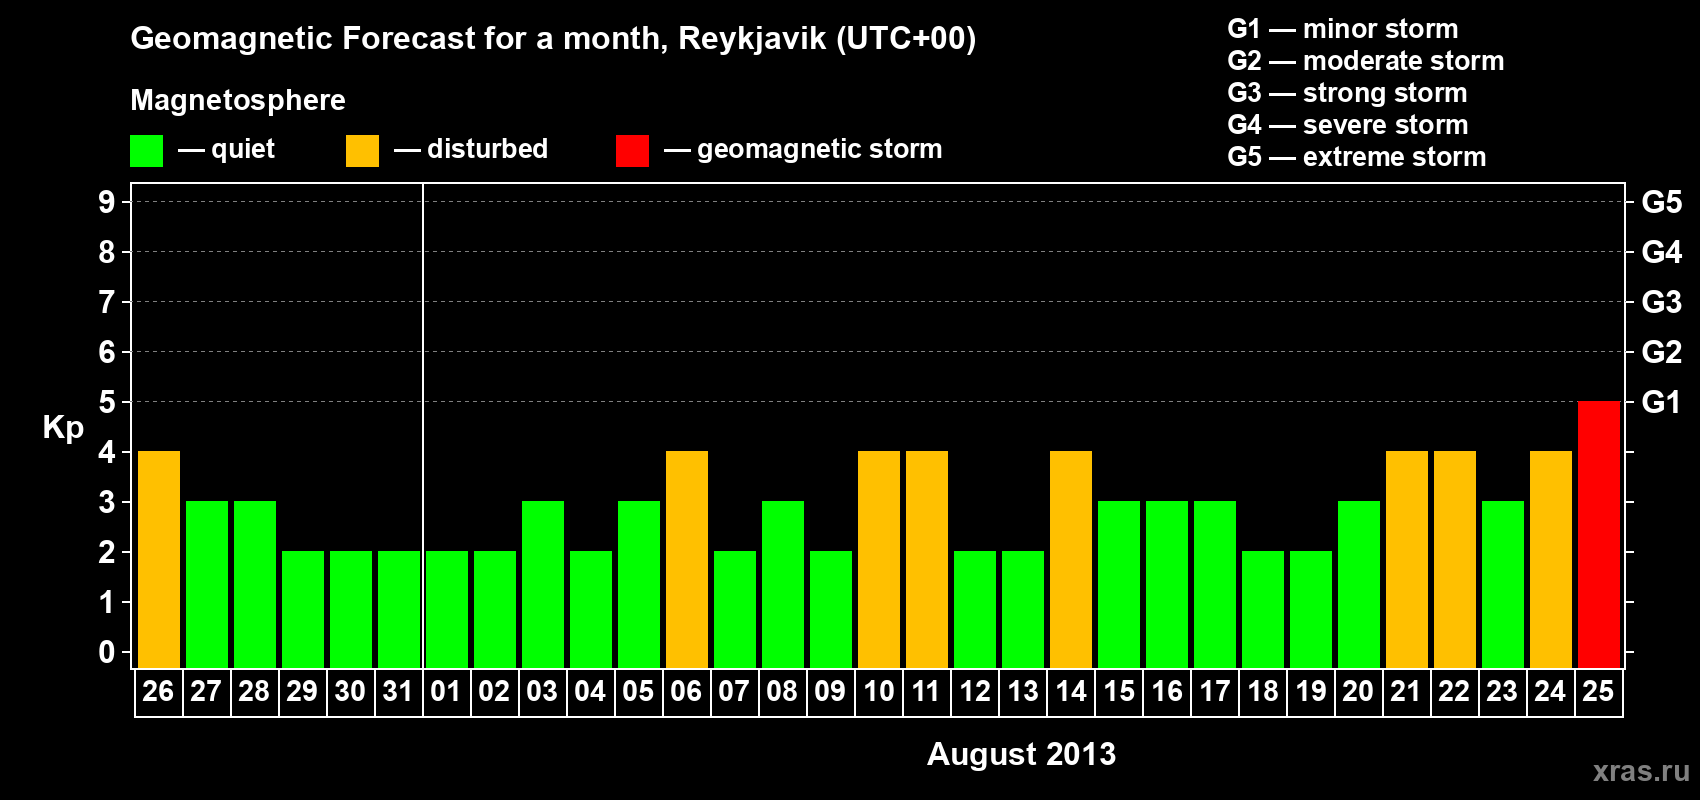Click the green bar for August 03
The width and height of the screenshot is (1700, 800).
[543, 584]
